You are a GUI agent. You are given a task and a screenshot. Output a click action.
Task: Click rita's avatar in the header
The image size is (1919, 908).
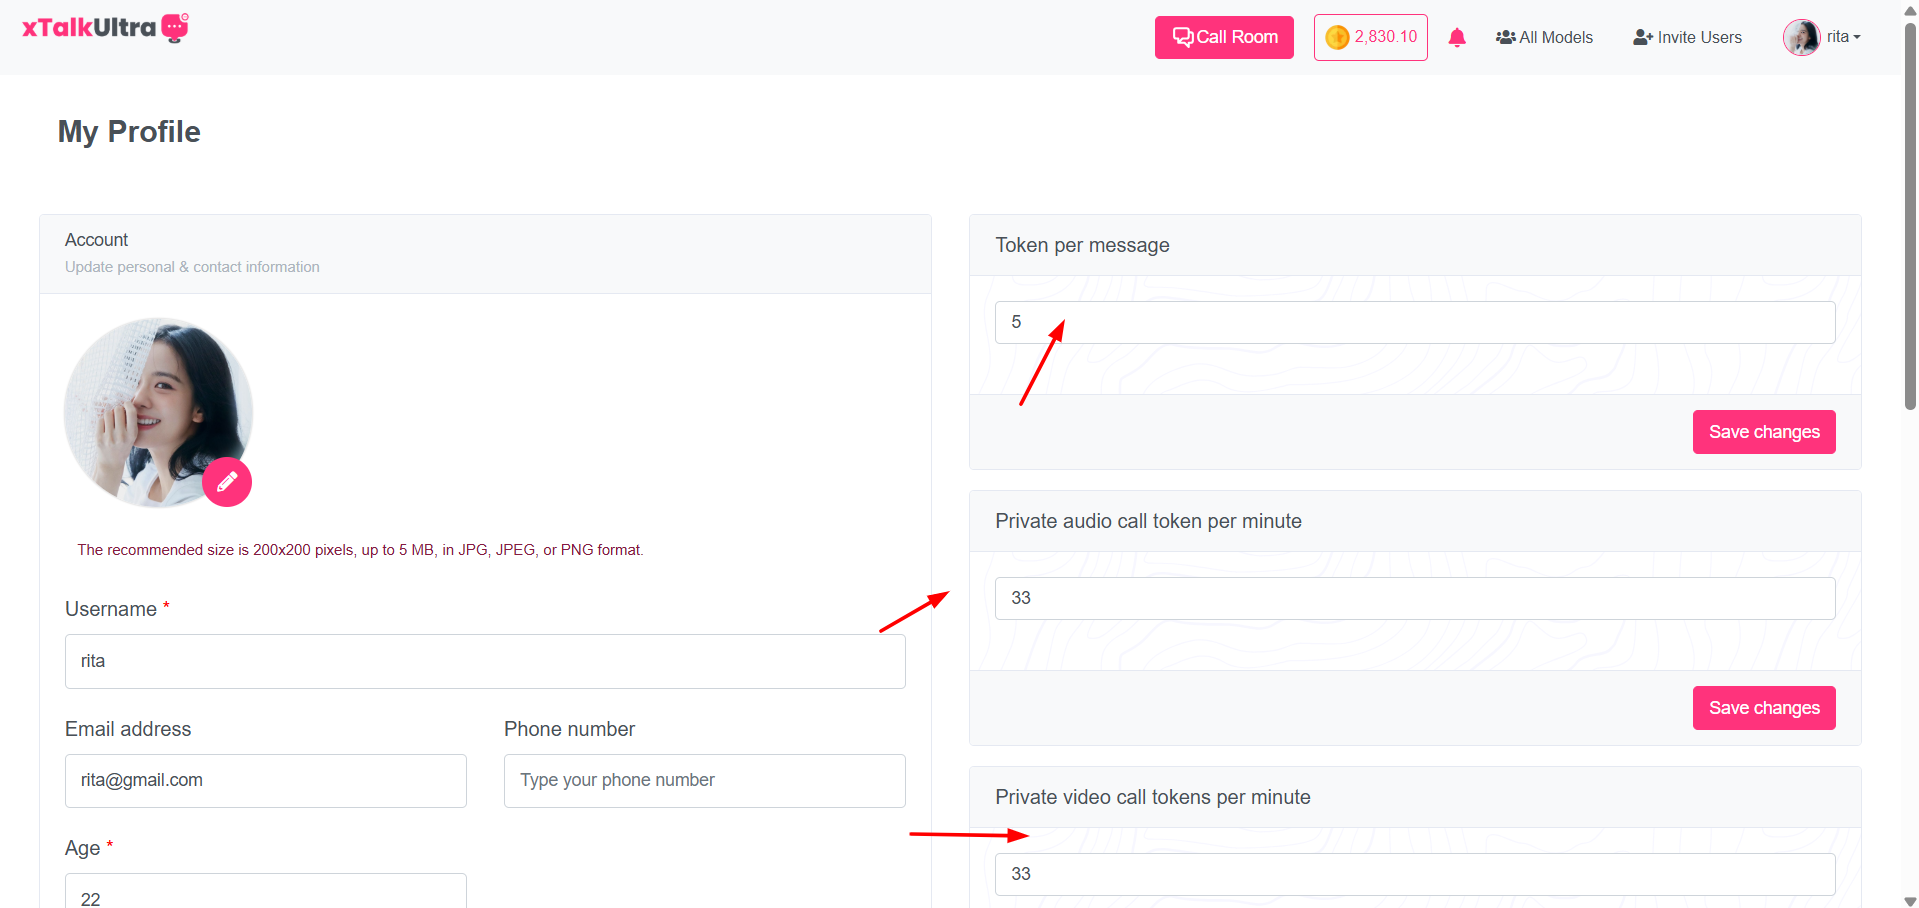tap(1801, 37)
